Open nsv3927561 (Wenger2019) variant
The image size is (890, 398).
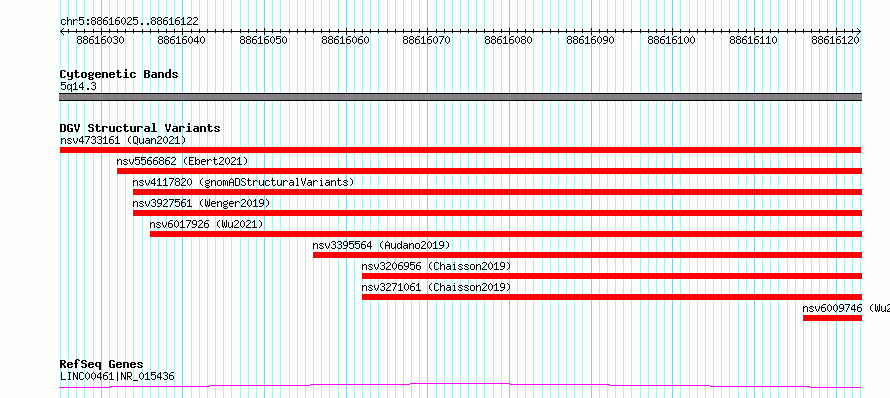click(x=201, y=203)
